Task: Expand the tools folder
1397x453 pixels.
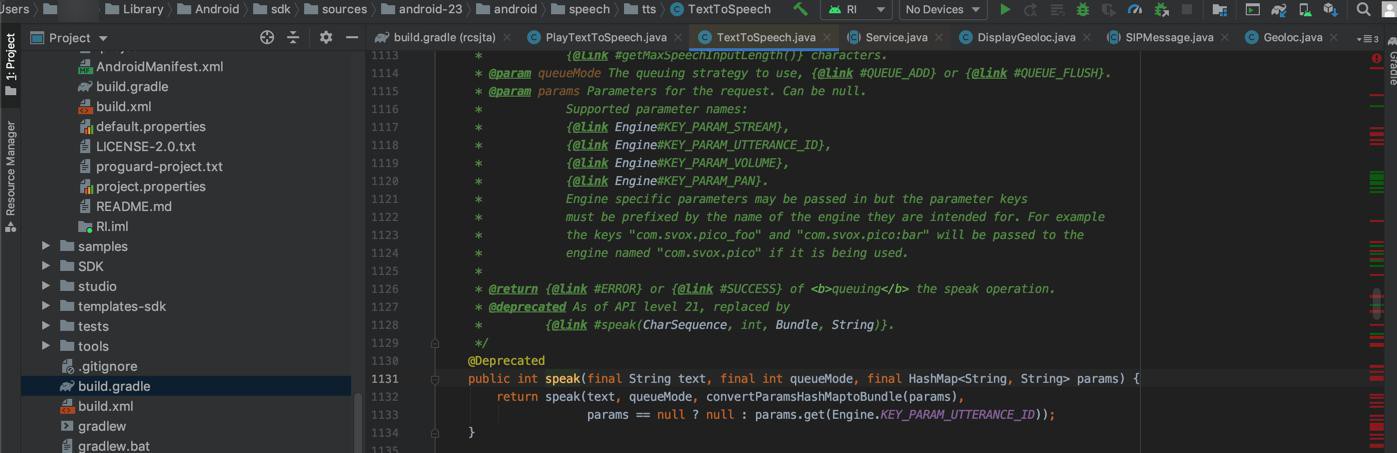Action: coord(45,346)
